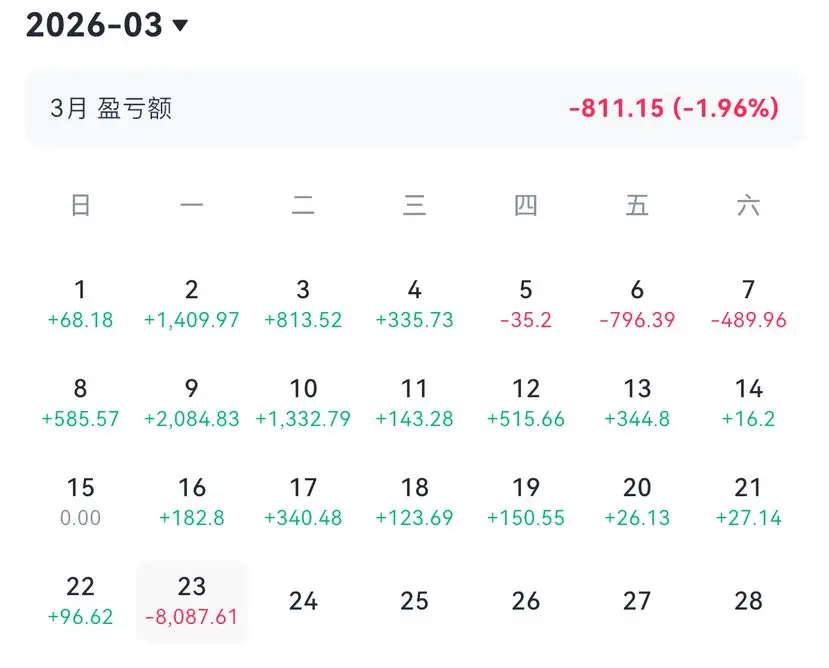Open the 2026-03 month dropdown
Viewport: 829px width, 668px height.
coord(107,25)
